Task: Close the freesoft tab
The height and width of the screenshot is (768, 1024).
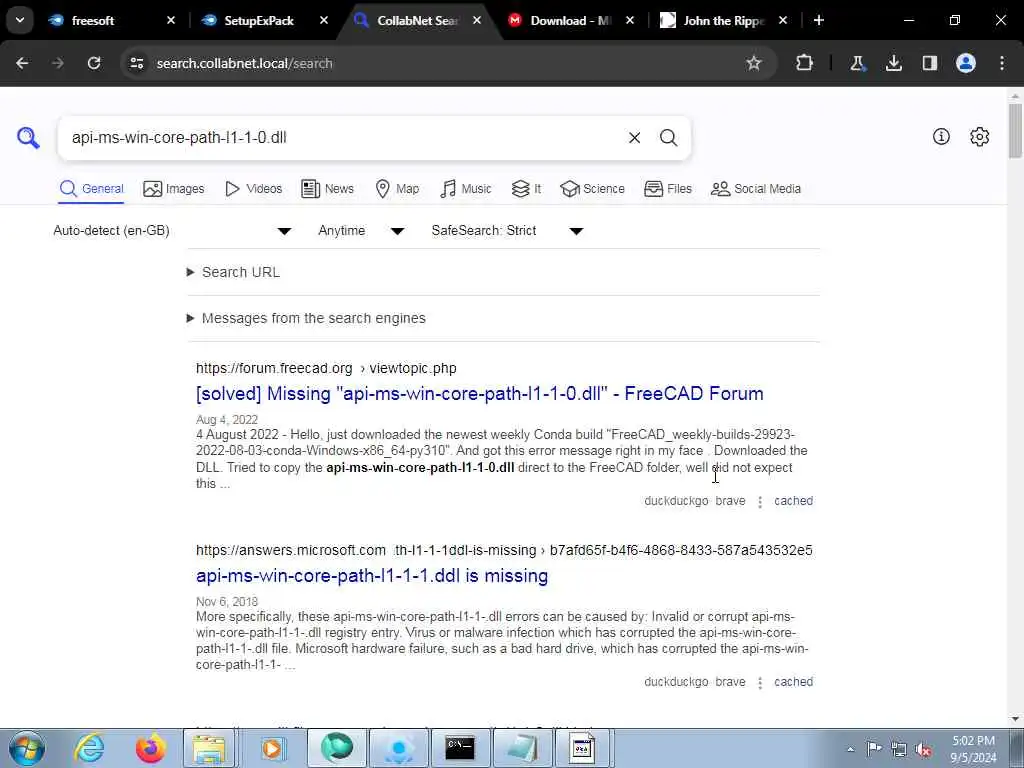Action: click(171, 20)
